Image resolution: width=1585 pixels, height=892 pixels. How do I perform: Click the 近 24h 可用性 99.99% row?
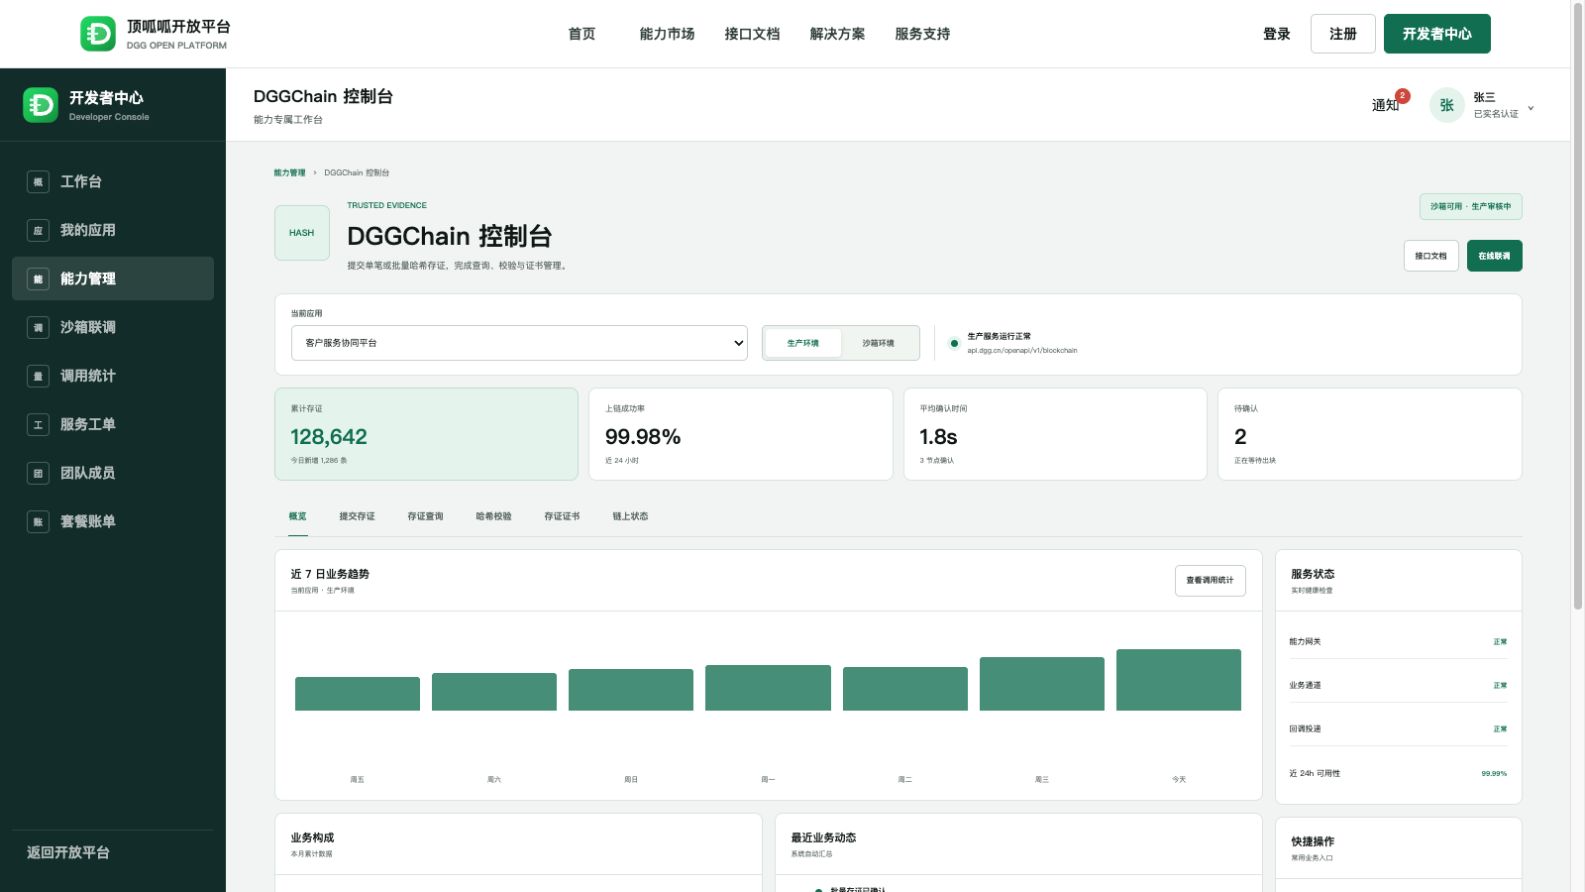(x=1398, y=773)
